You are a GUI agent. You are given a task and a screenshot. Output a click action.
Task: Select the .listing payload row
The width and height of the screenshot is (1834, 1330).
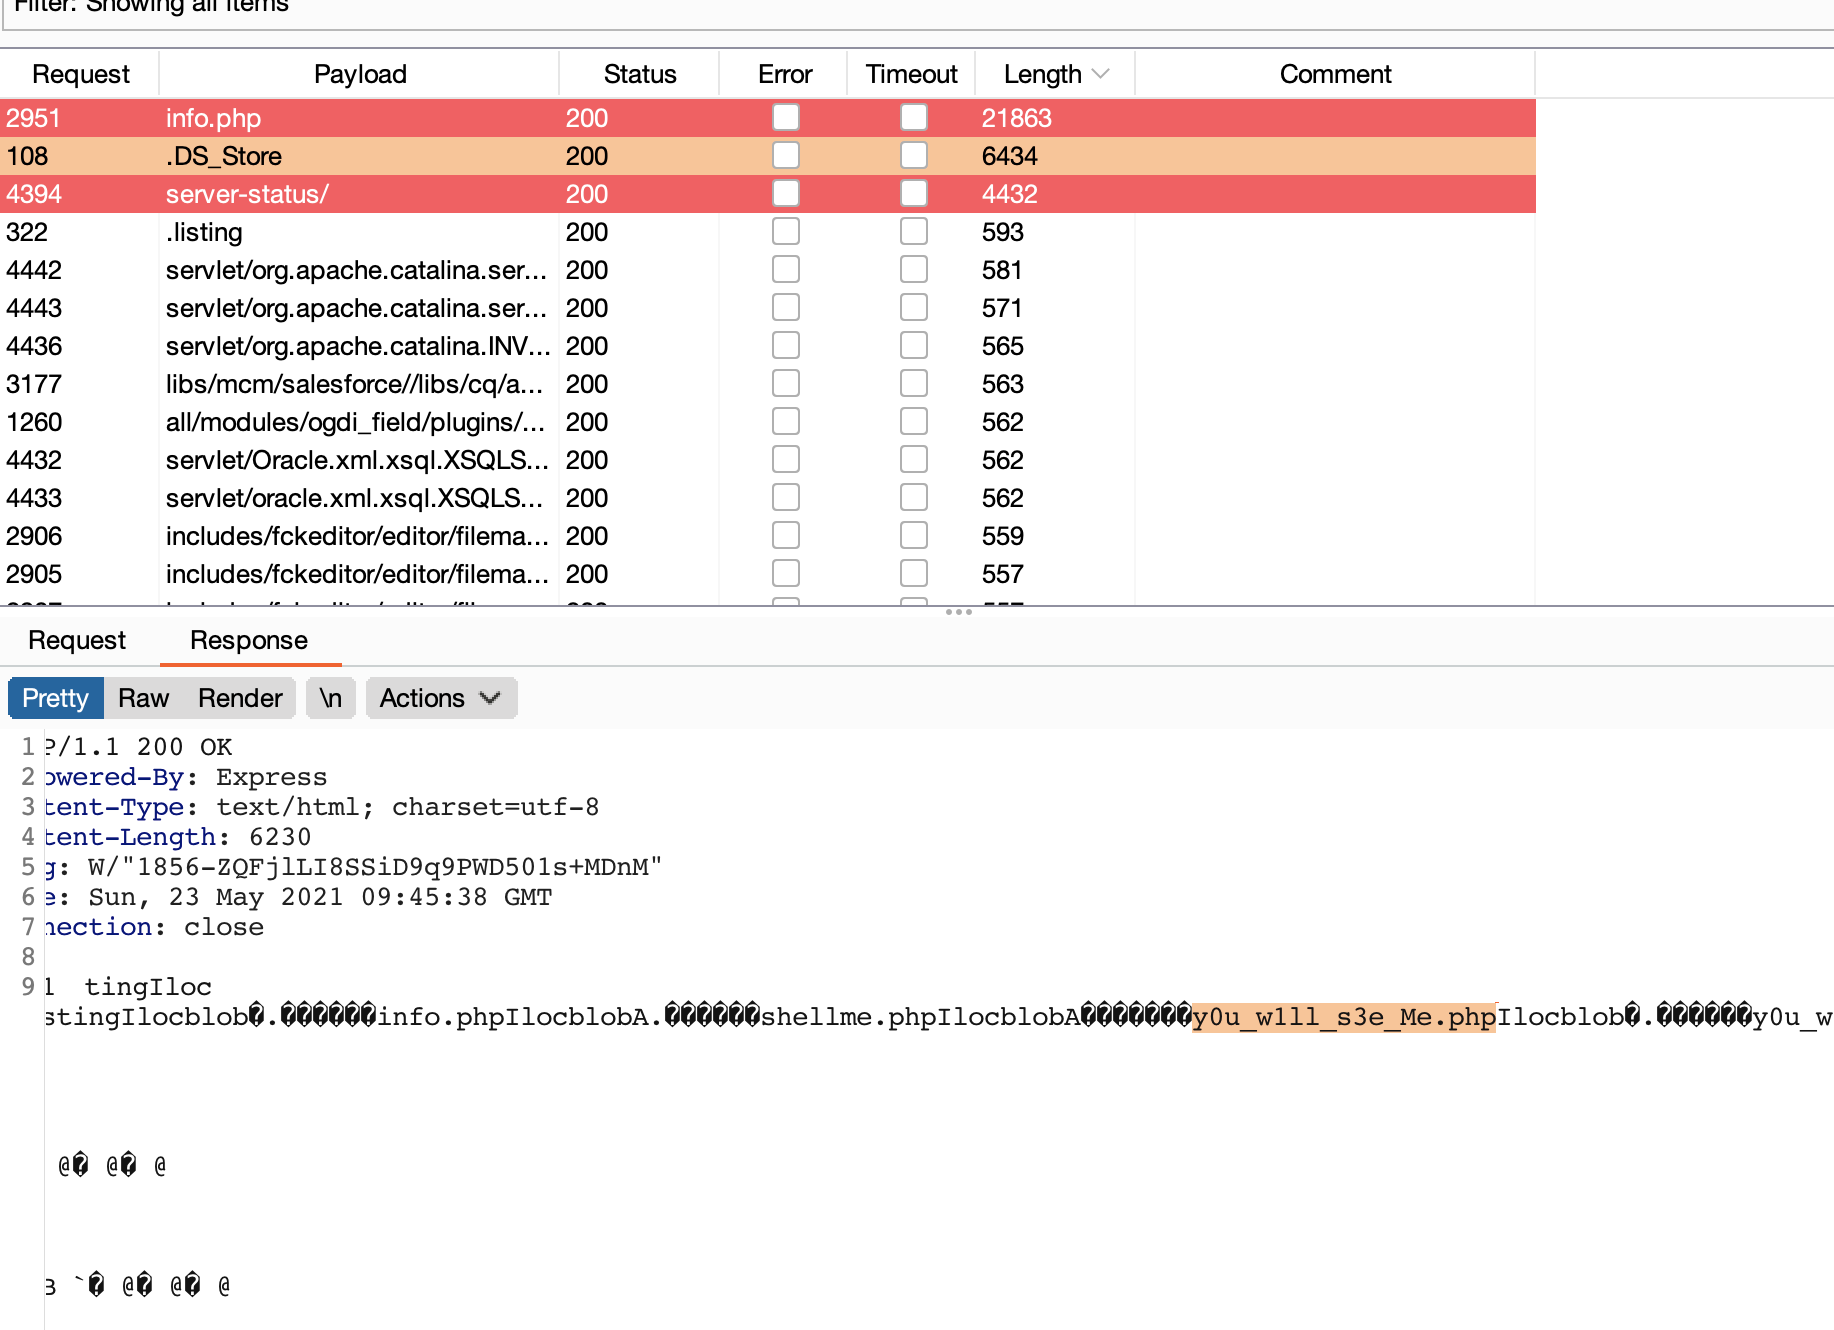pos(768,232)
